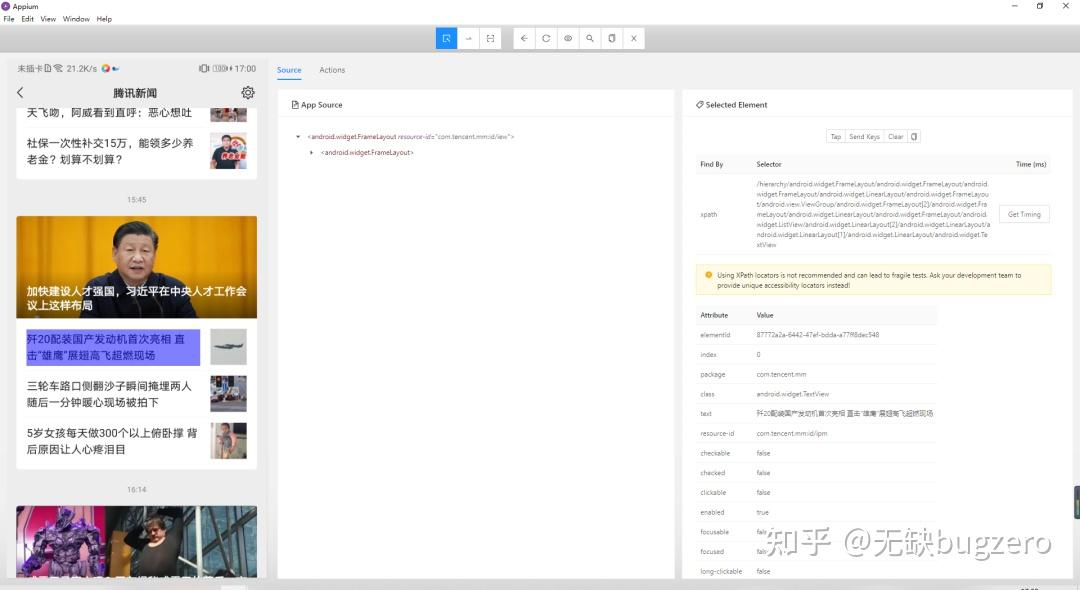
Task: Select root FrameLayout with resource-id in tree
Action: tap(411, 136)
